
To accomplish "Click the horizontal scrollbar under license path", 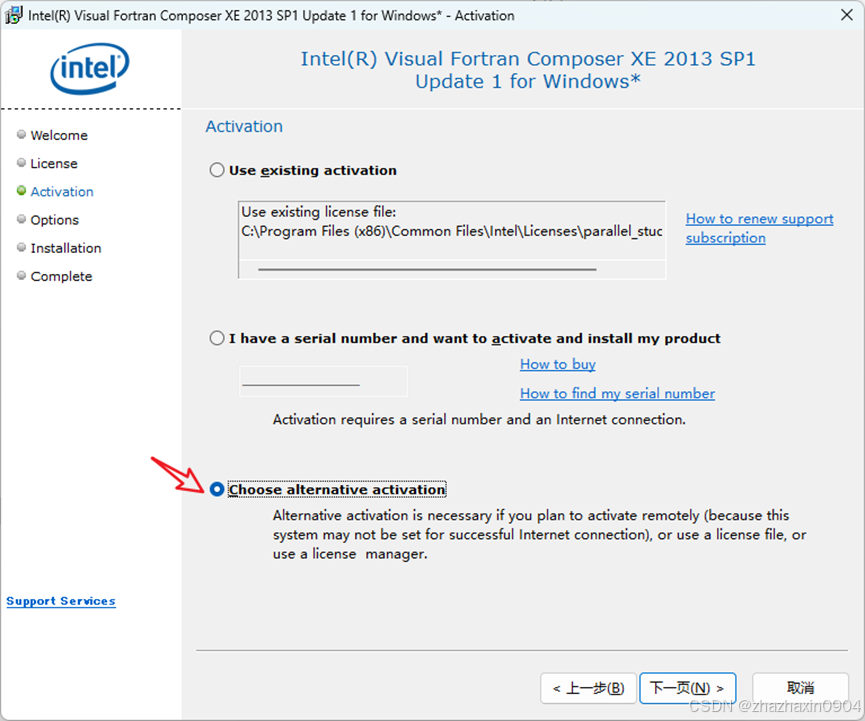I will (x=427, y=269).
